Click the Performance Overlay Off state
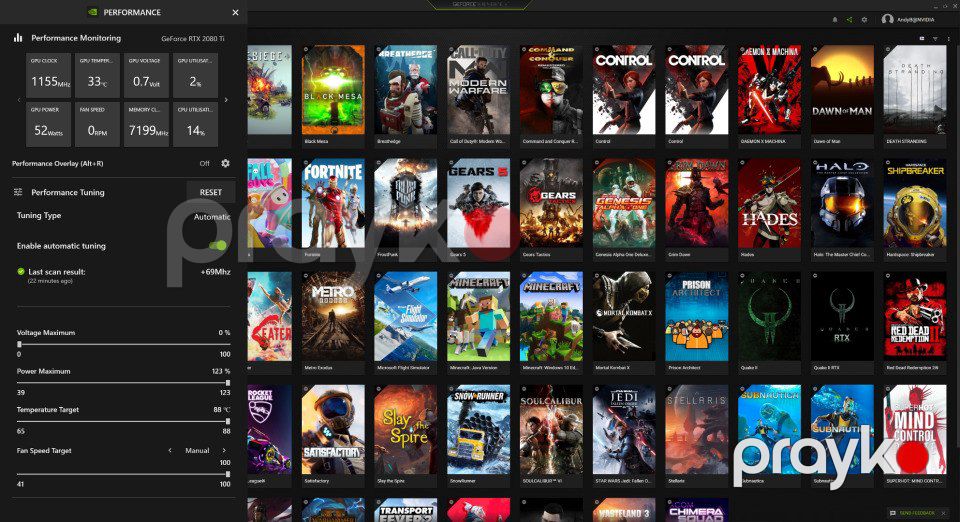 (x=204, y=163)
